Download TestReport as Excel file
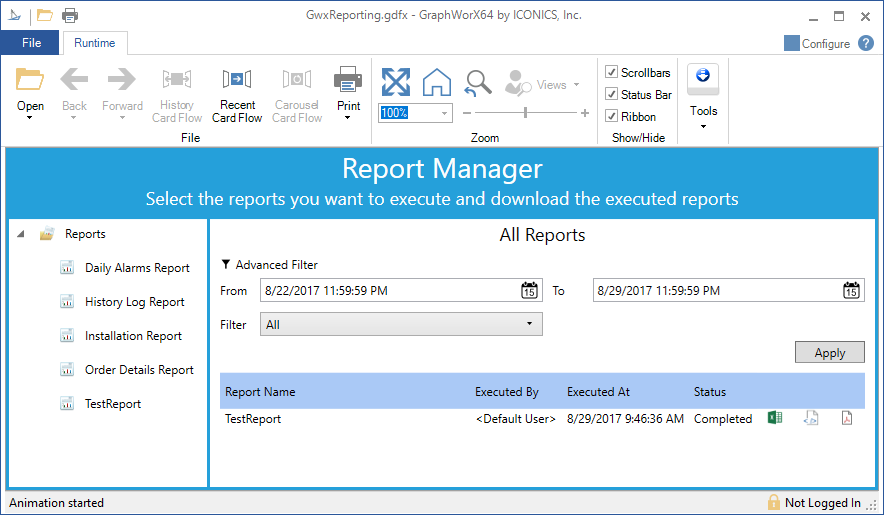Image resolution: width=884 pixels, height=515 pixels. 774,419
